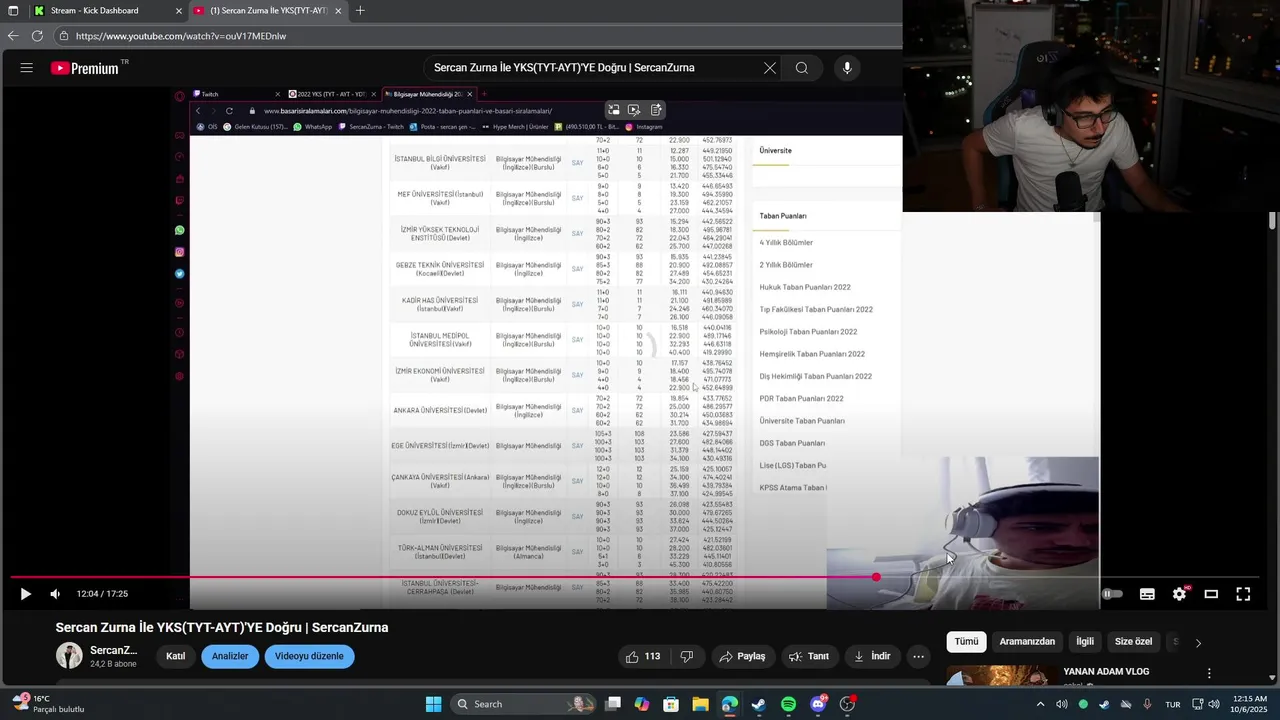1280x720 pixels.
Task: Open more actions ellipsis below video
Action: 918,656
